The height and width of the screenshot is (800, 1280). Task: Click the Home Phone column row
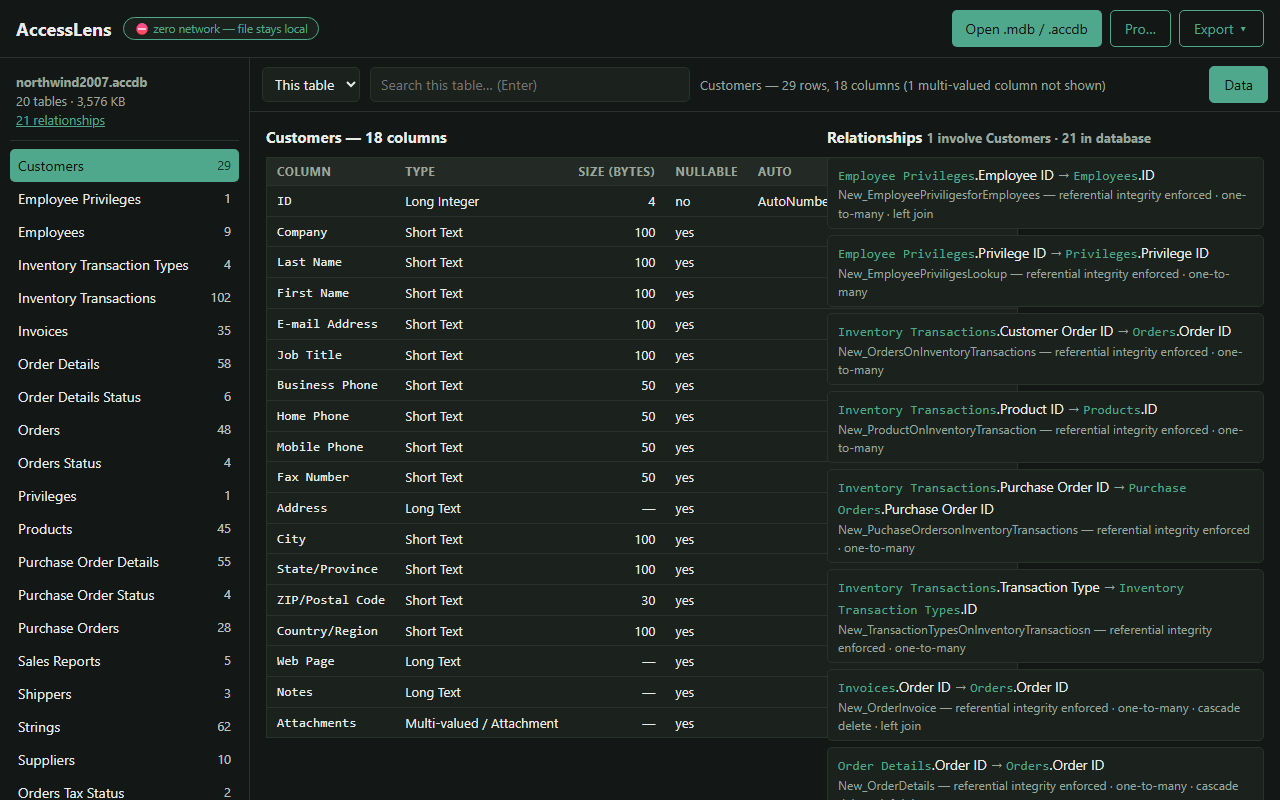(547, 417)
